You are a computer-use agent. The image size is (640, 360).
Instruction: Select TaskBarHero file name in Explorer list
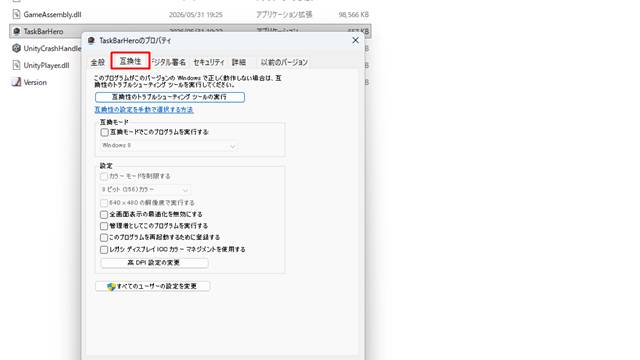(43, 31)
